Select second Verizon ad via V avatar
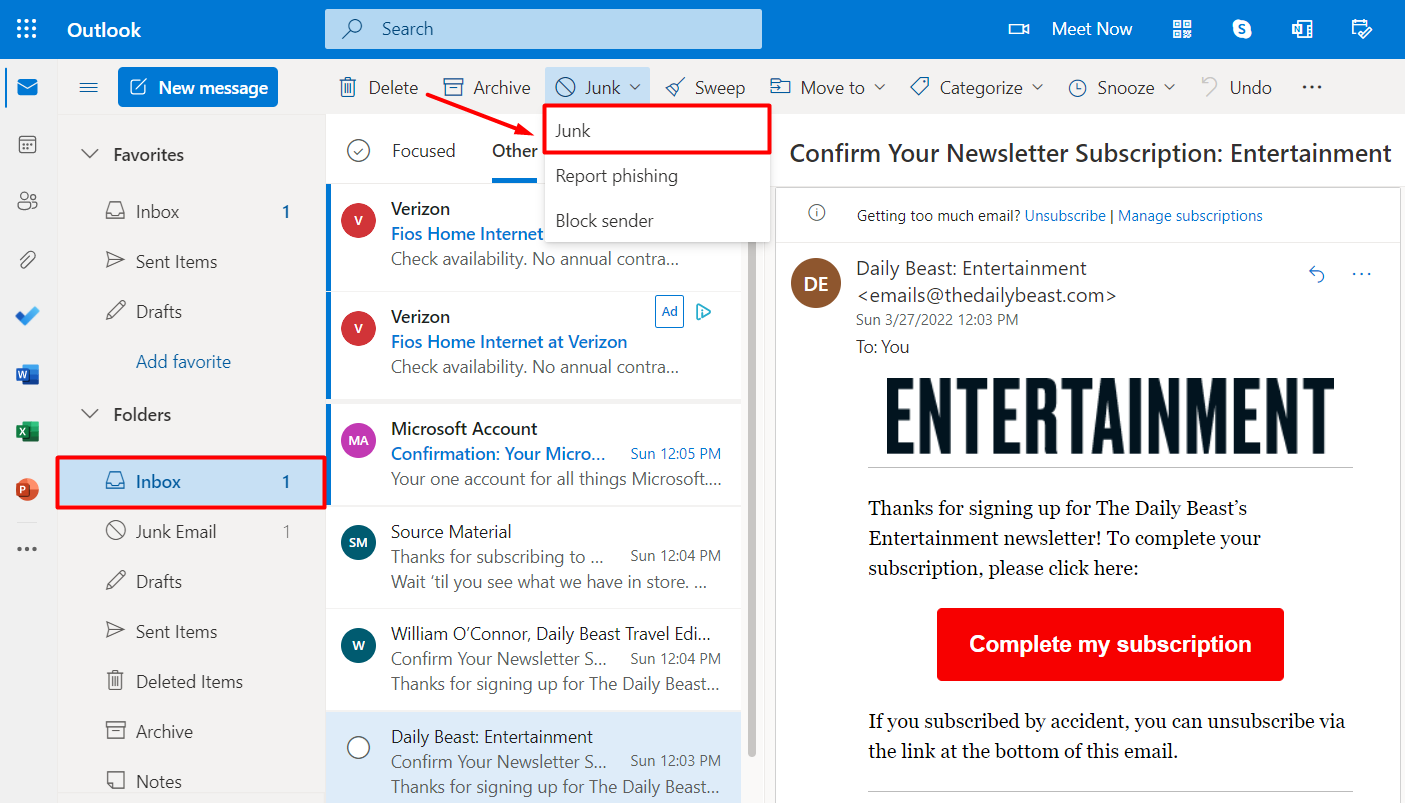Image resolution: width=1405 pixels, height=803 pixels. pyautogui.click(x=358, y=328)
